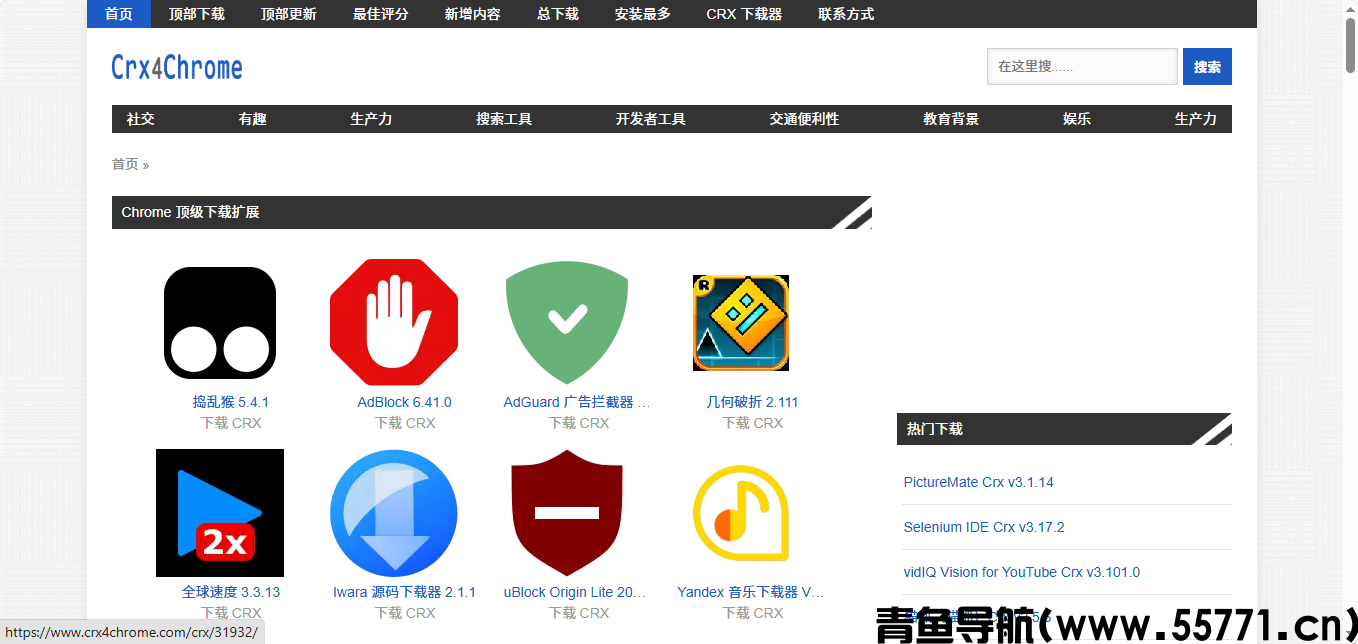The image size is (1358, 644).
Task: Open the AdBlock red stop-hand icon
Action: tap(394, 322)
